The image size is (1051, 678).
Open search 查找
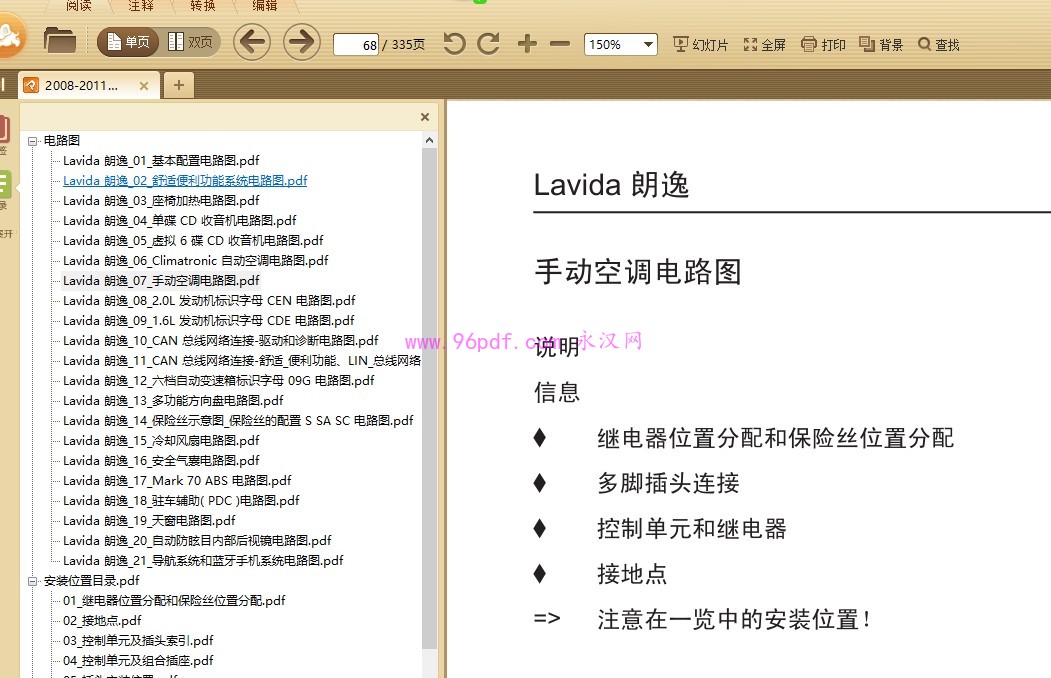pos(939,45)
